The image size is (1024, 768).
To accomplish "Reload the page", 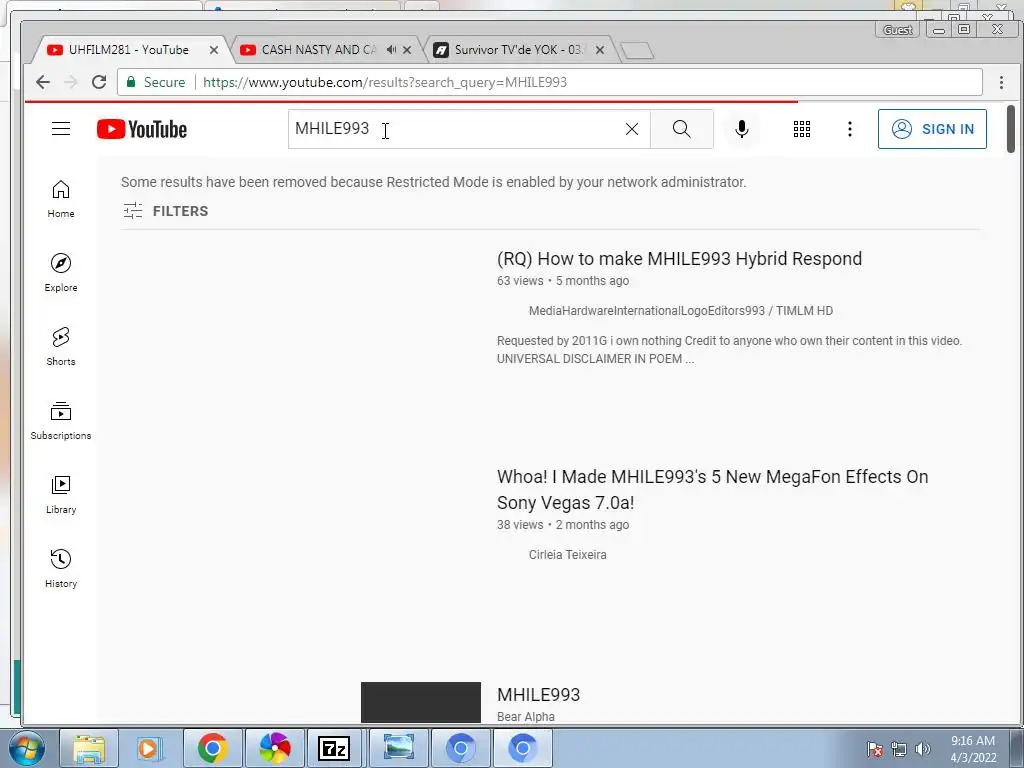I will point(99,82).
